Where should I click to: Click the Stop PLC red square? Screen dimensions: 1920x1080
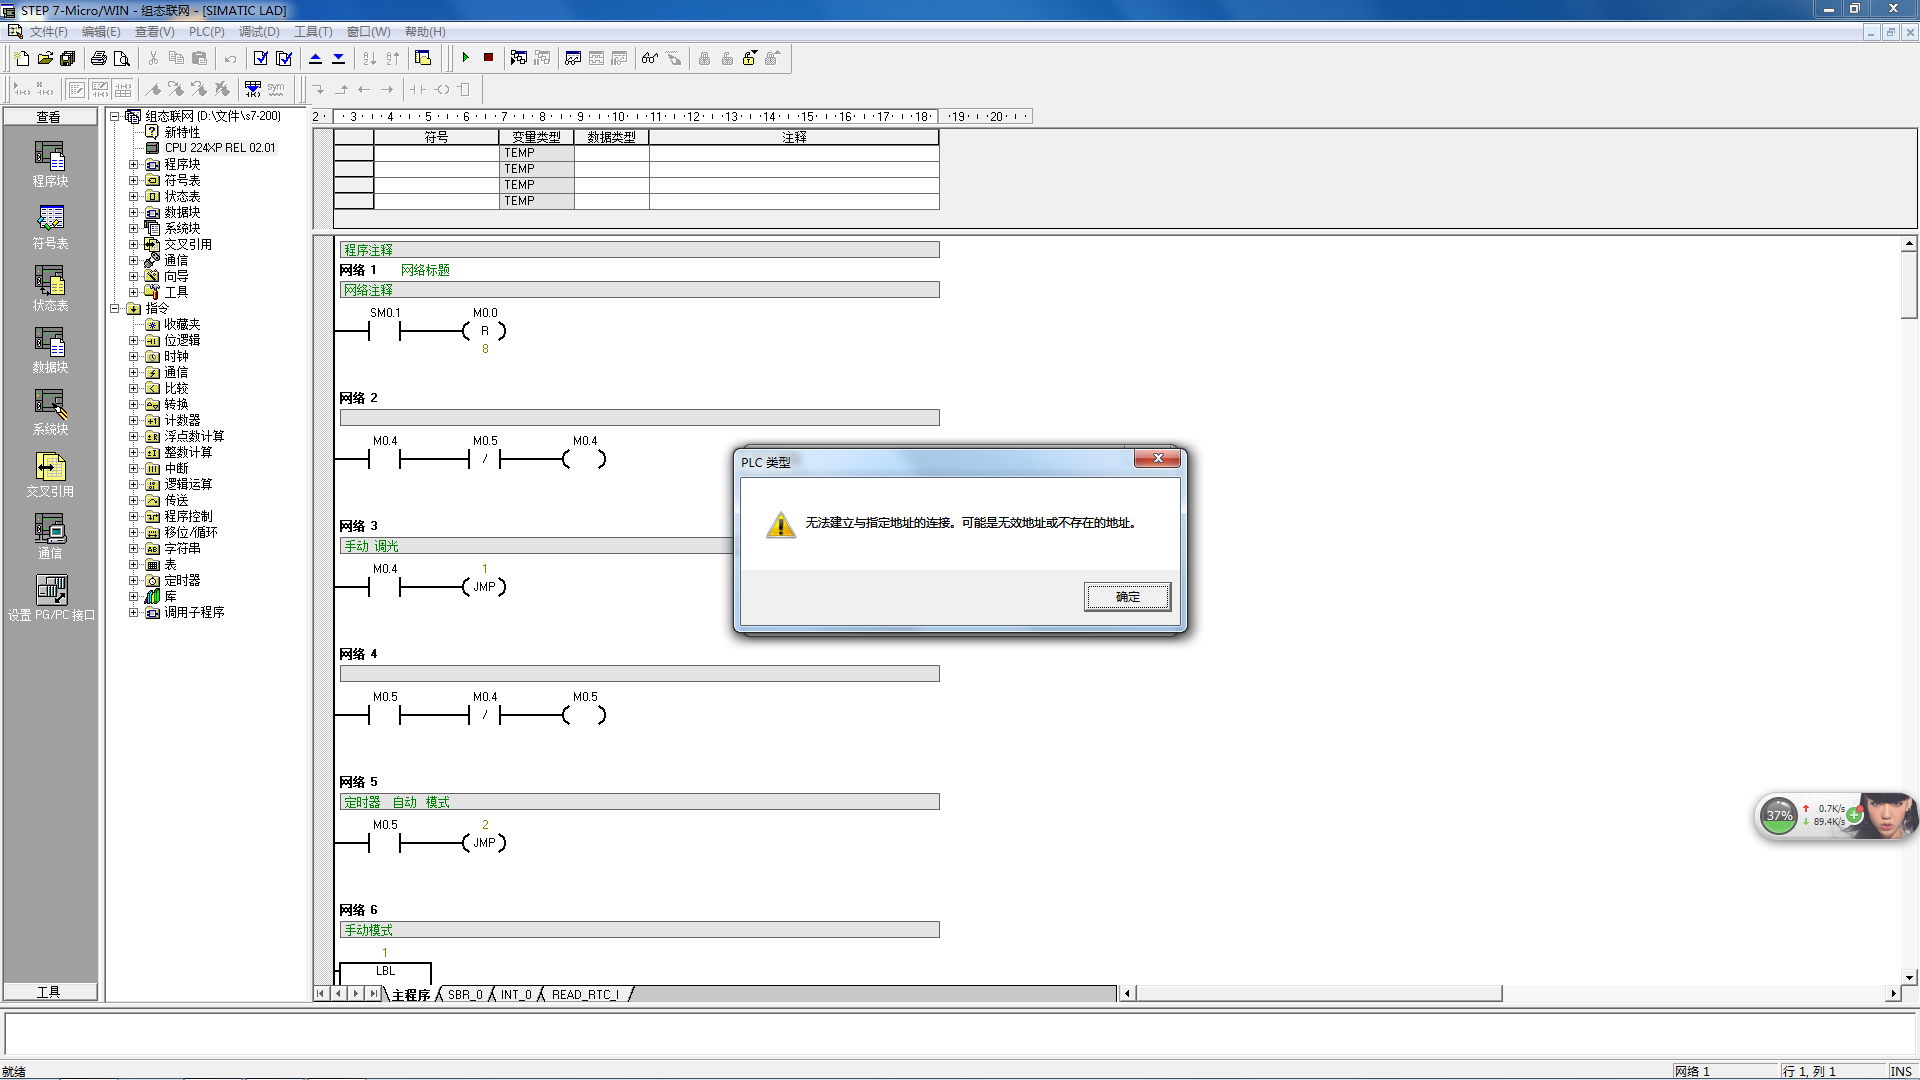pos(488,58)
